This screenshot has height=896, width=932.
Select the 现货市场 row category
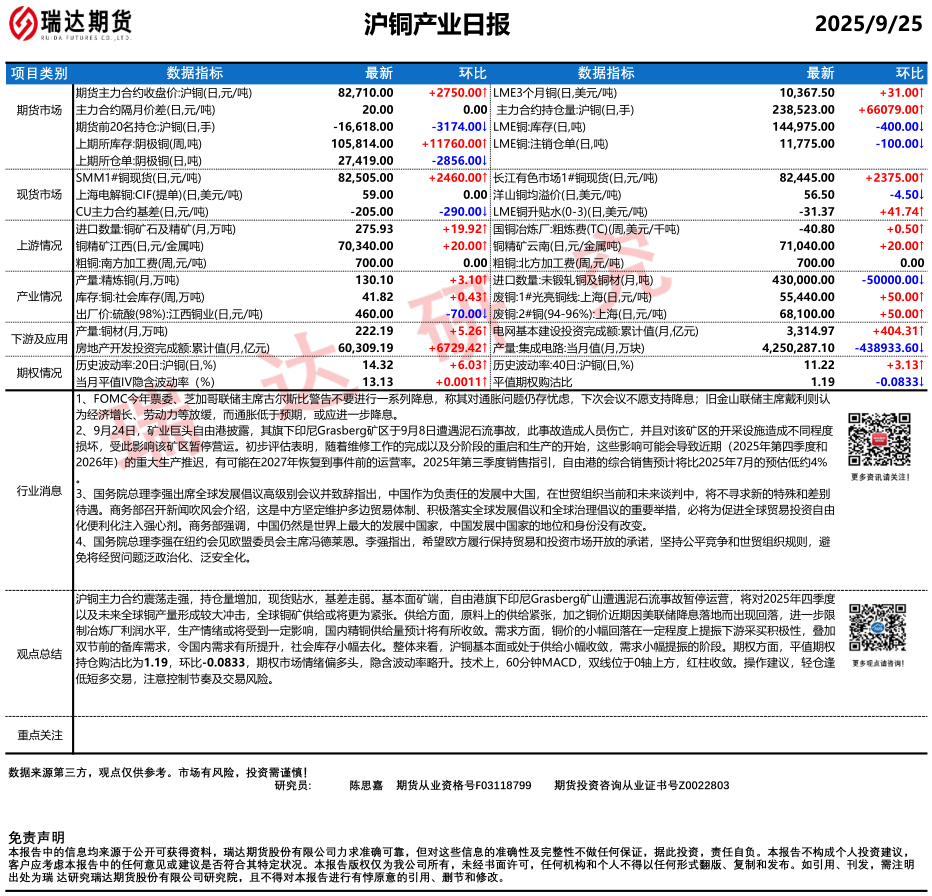click(x=39, y=195)
